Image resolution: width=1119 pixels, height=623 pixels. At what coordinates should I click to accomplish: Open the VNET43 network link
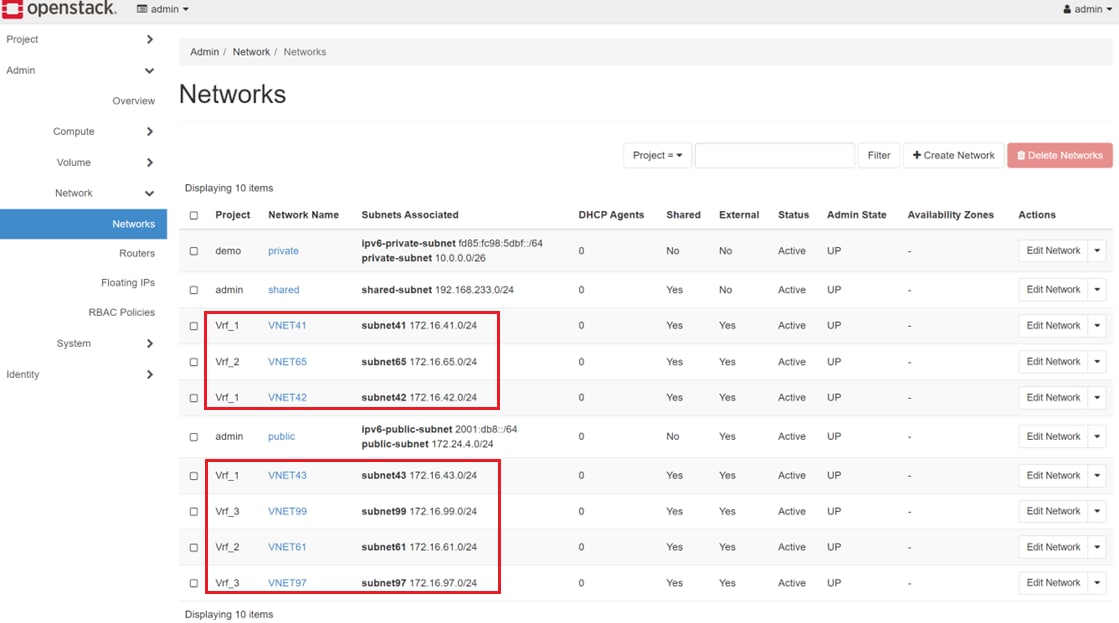coord(287,475)
